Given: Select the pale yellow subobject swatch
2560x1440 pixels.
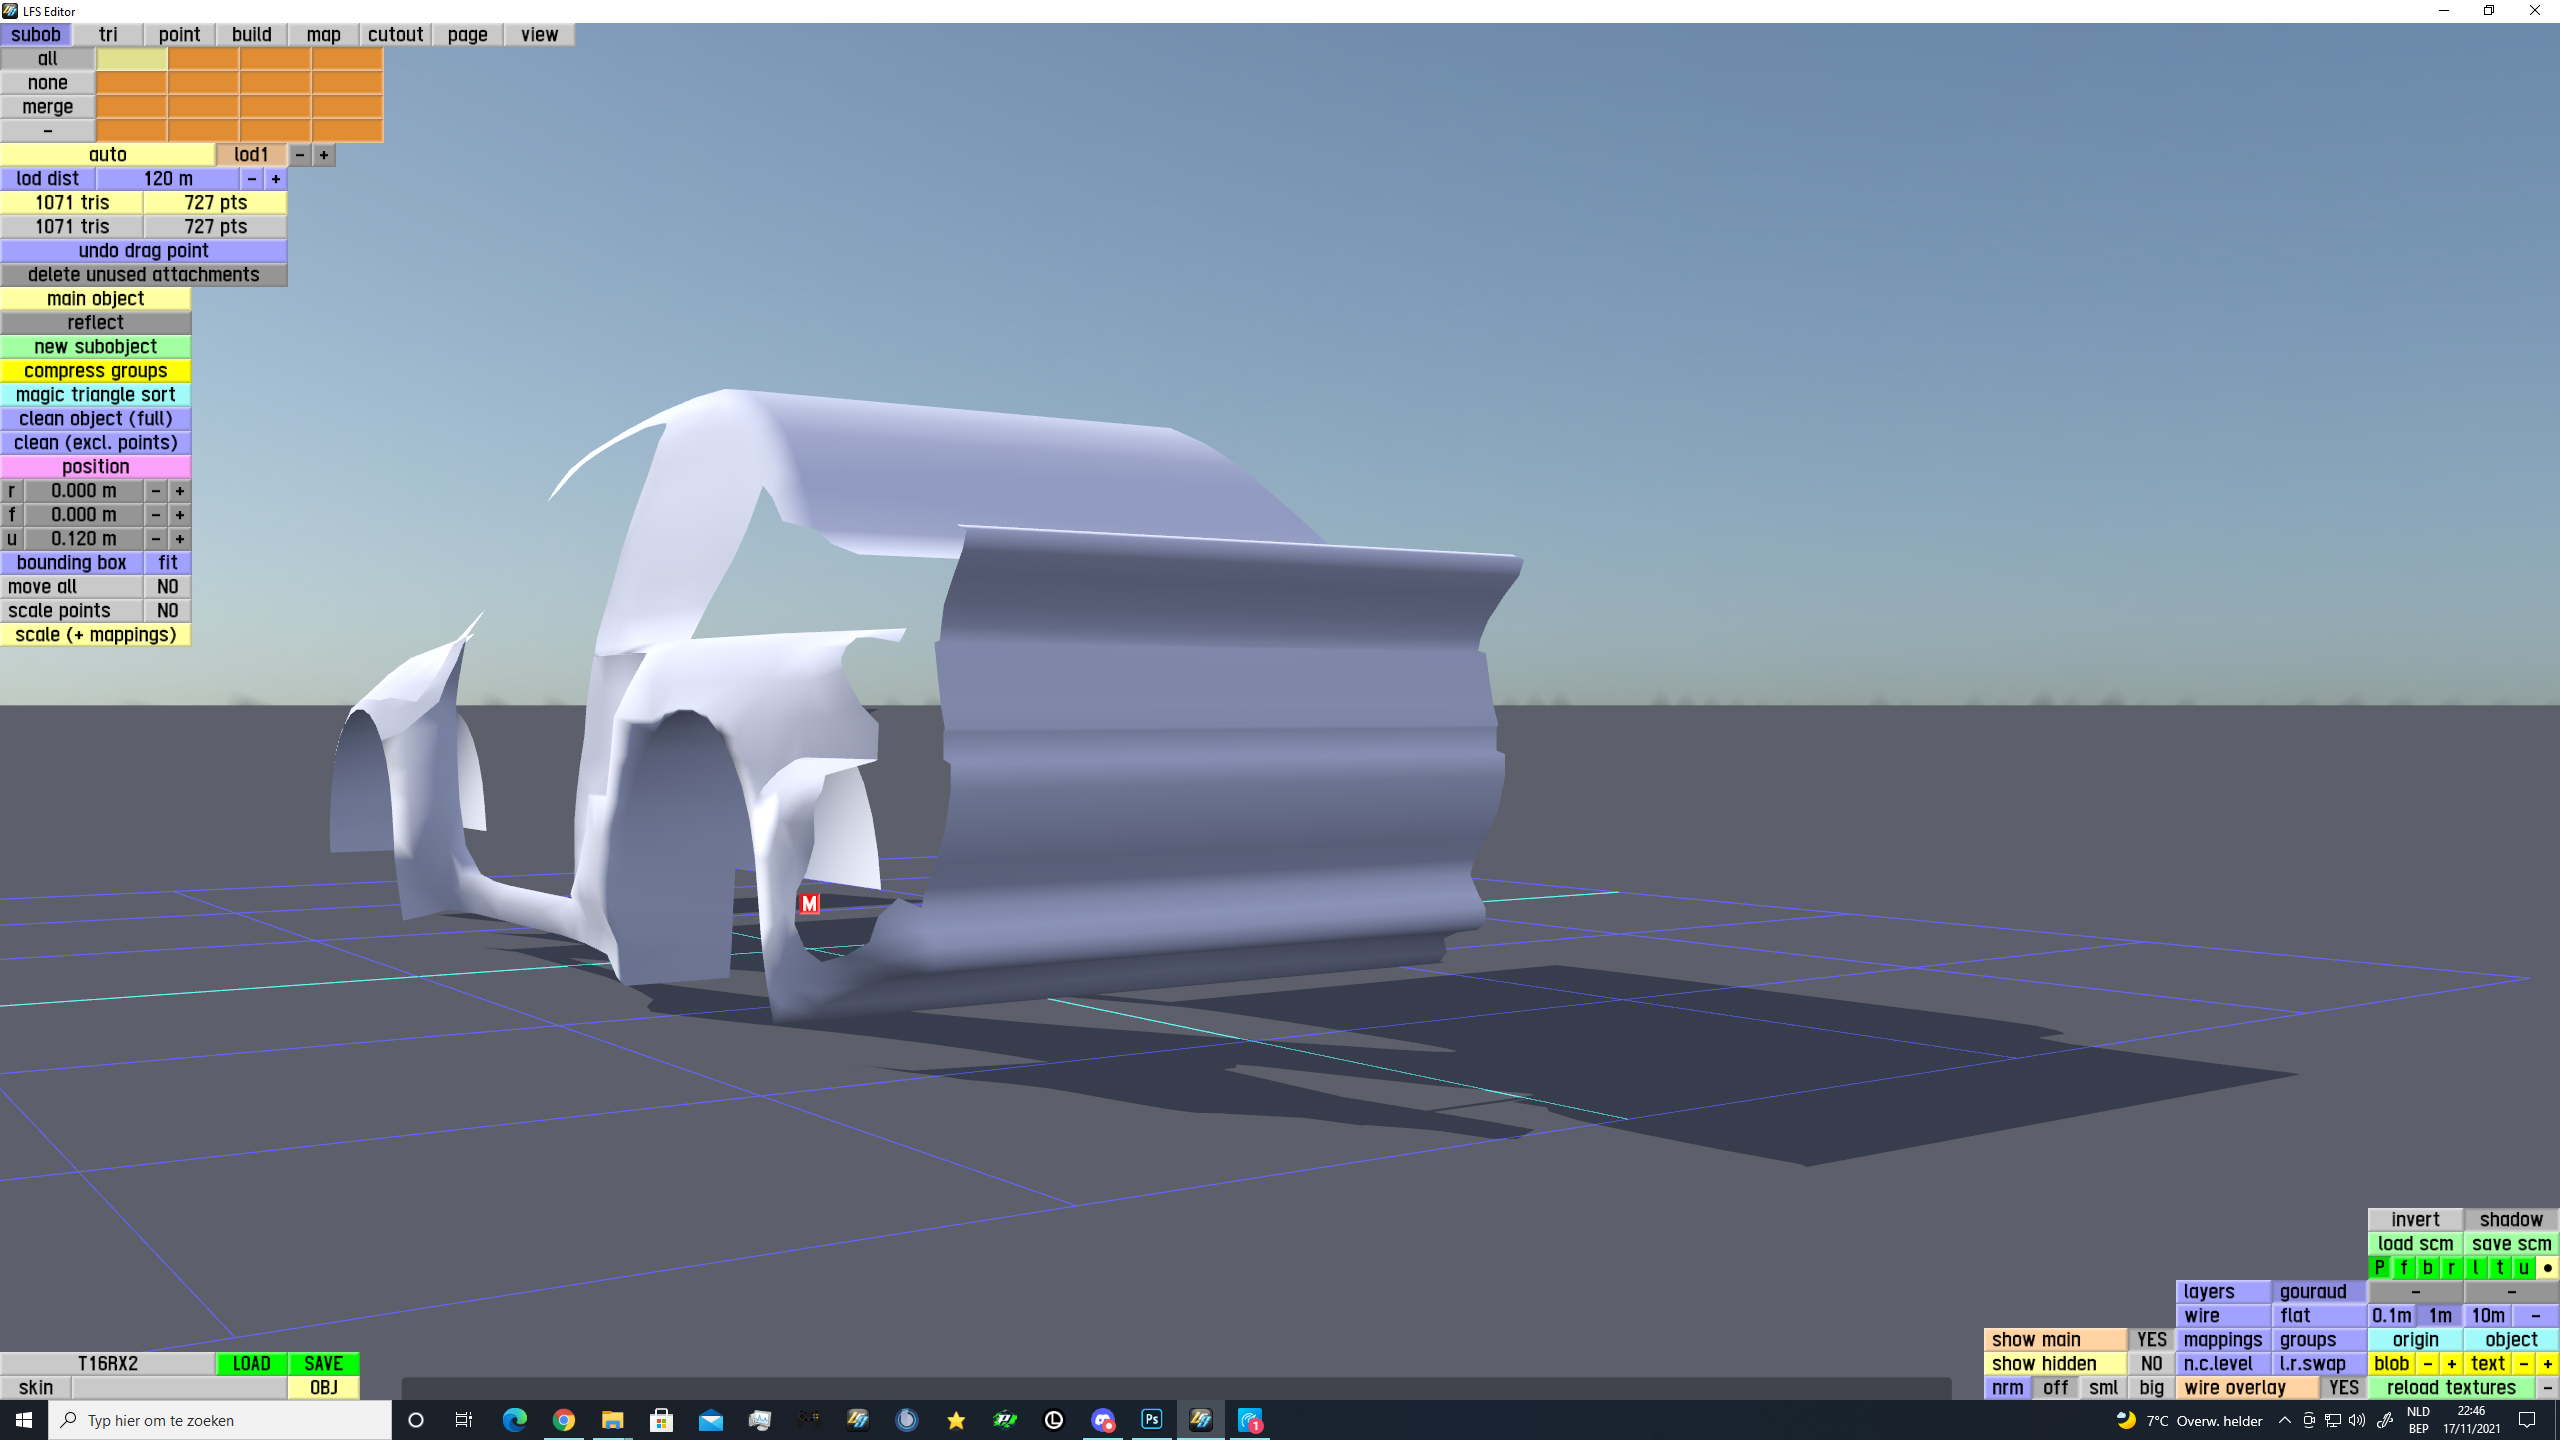Looking at the screenshot, I should [131, 59].
